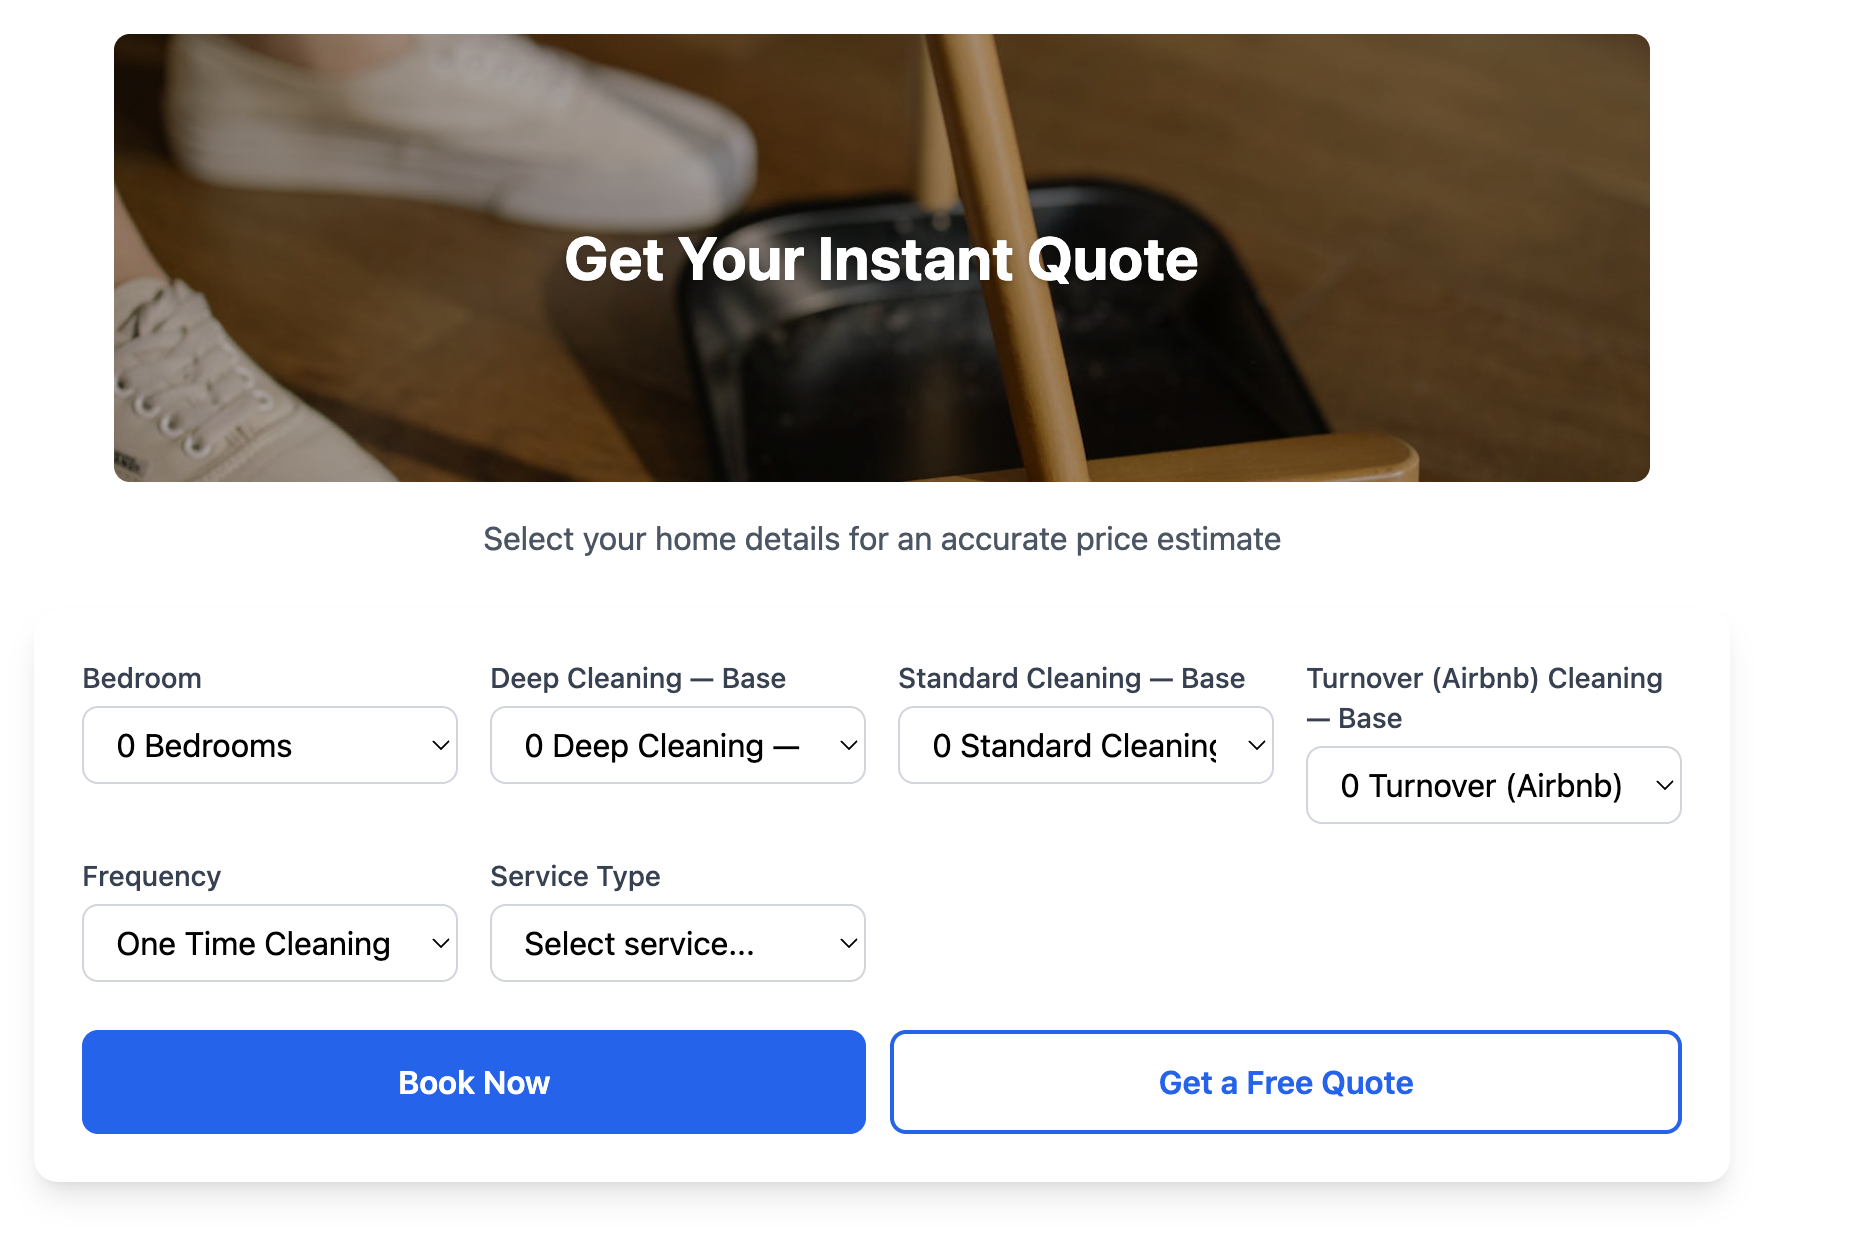Click the Service Type label
Screen dimensions: 1856x1246
tap(575, 875)
